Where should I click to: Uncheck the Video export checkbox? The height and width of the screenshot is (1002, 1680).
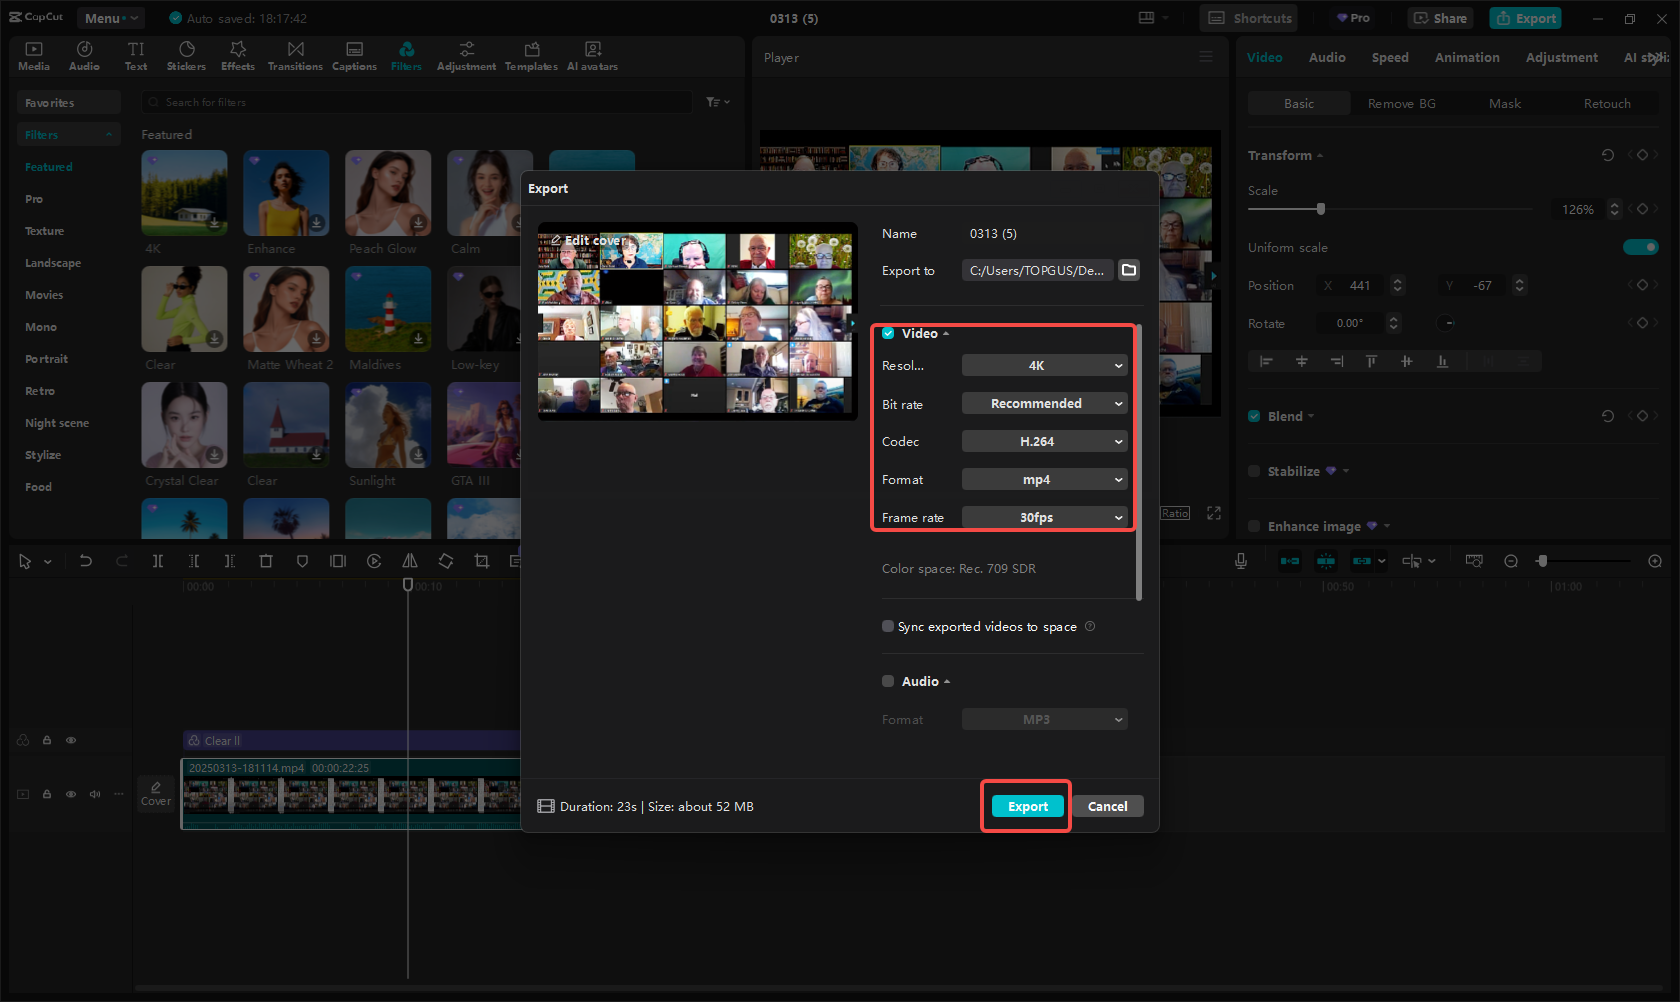(888, 333)
